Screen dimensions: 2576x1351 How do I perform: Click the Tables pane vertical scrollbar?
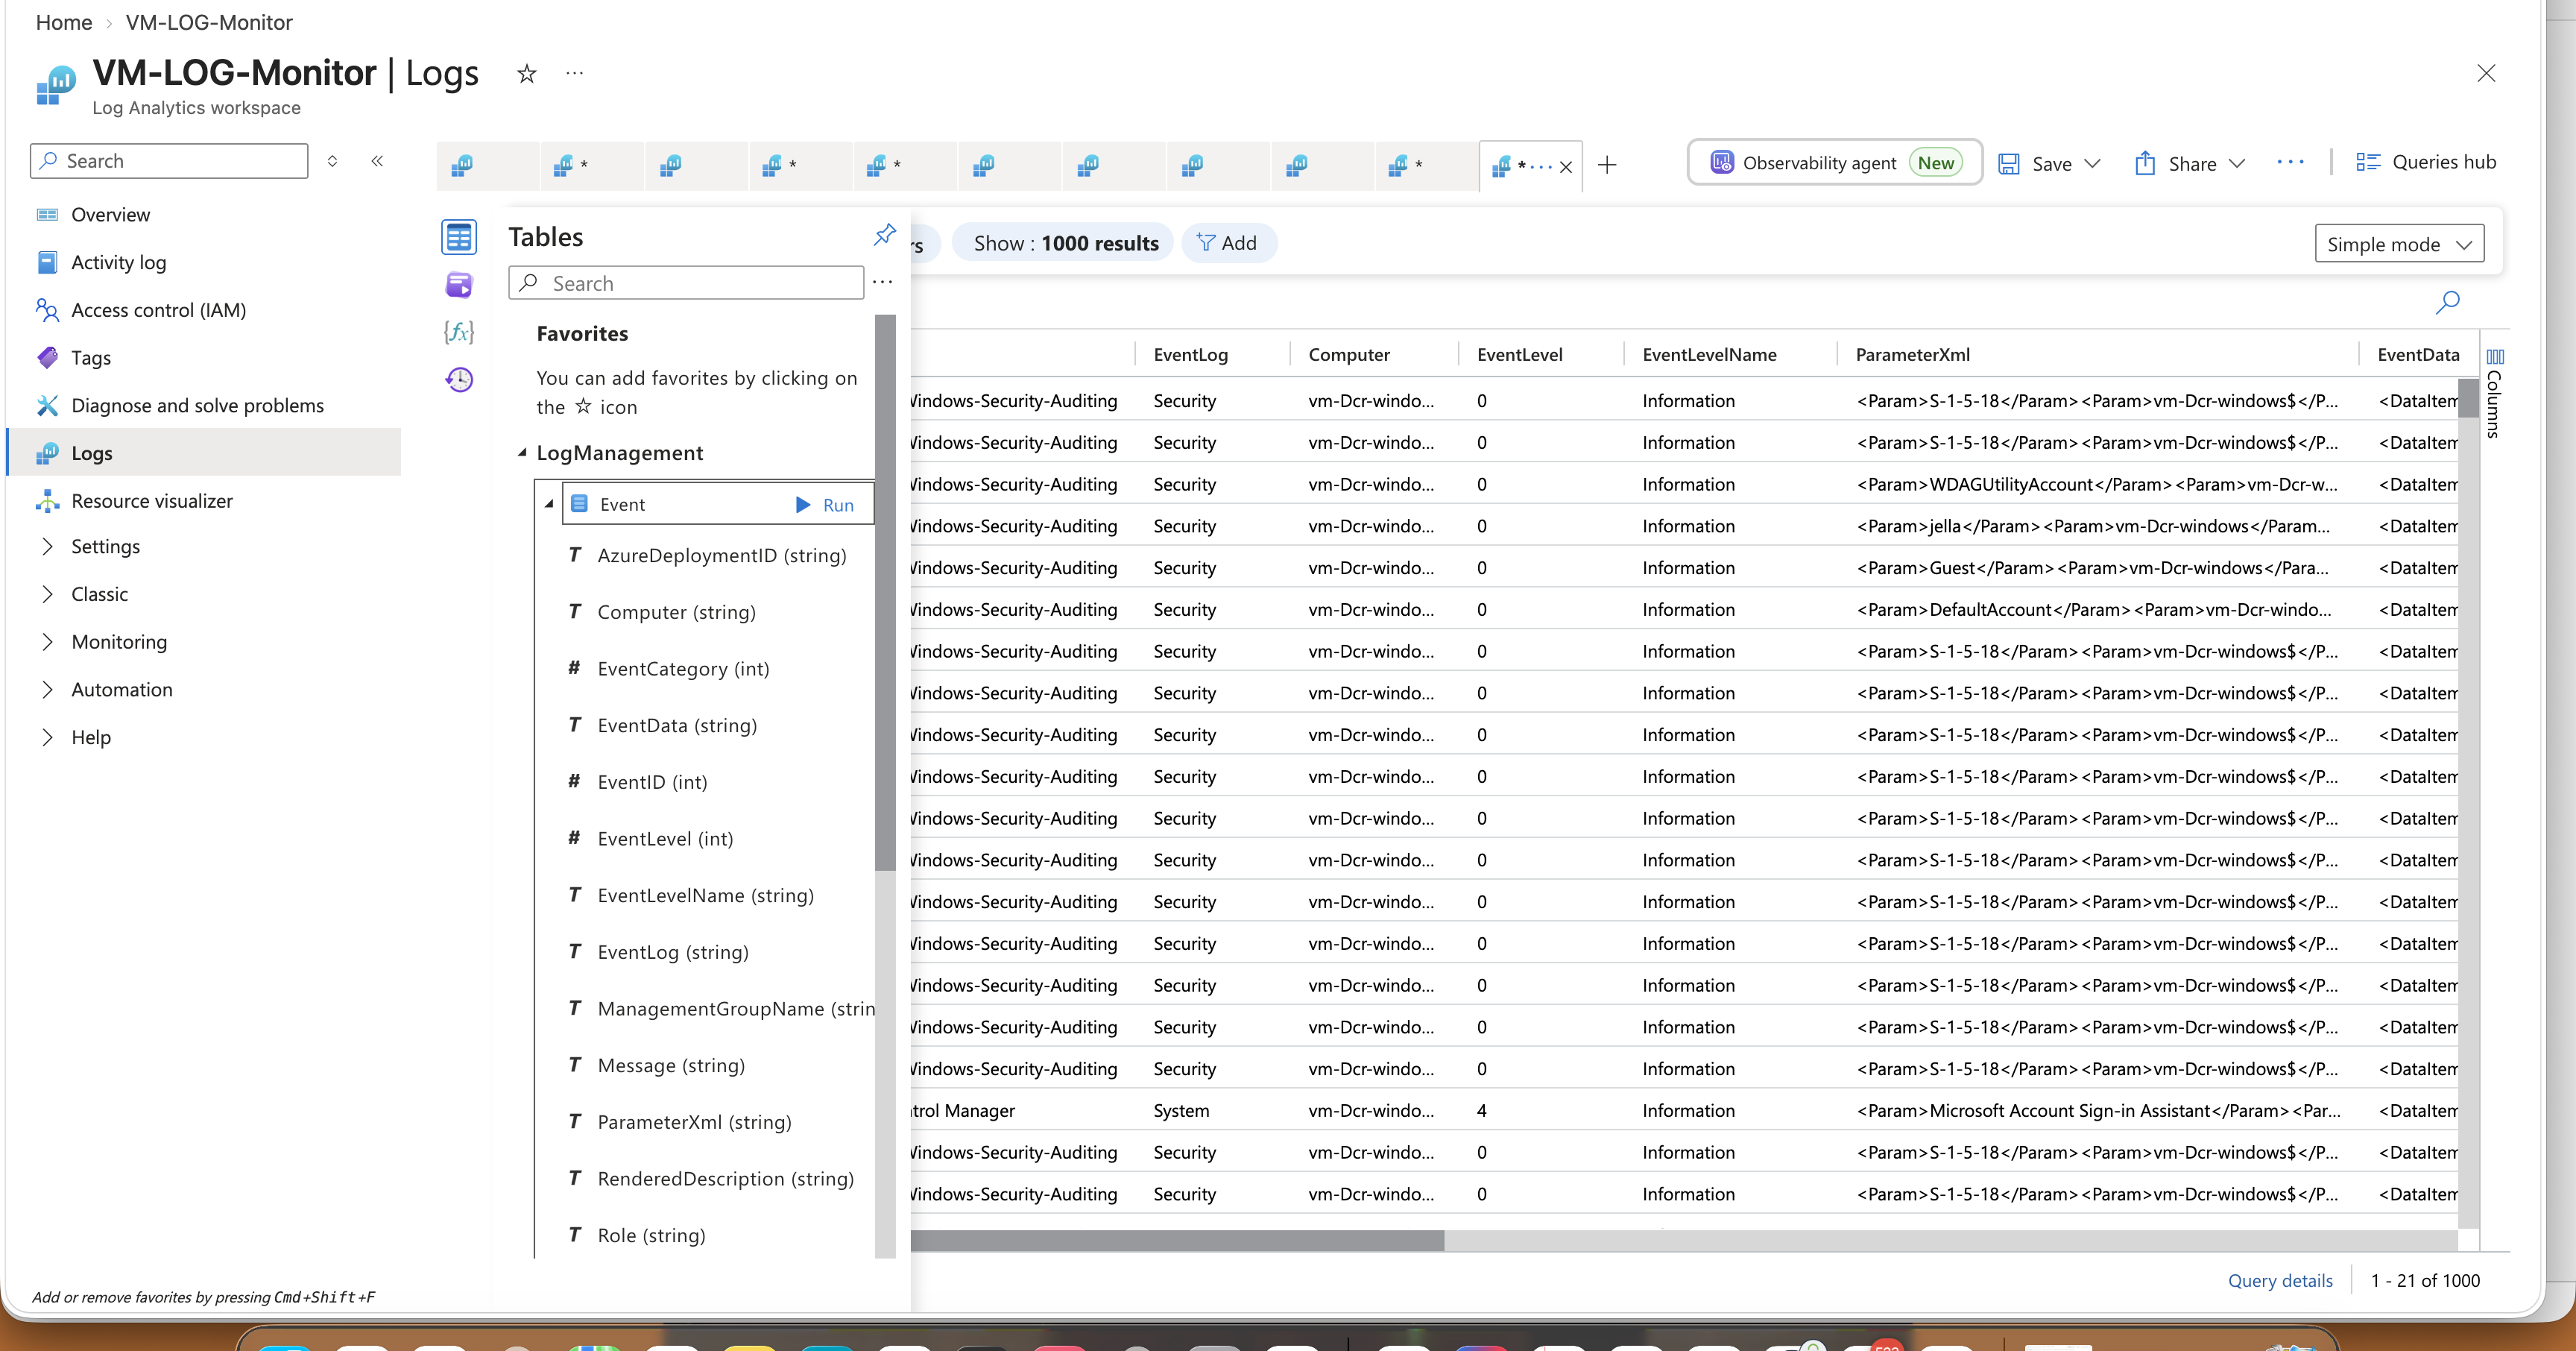[x=885, y=593]
